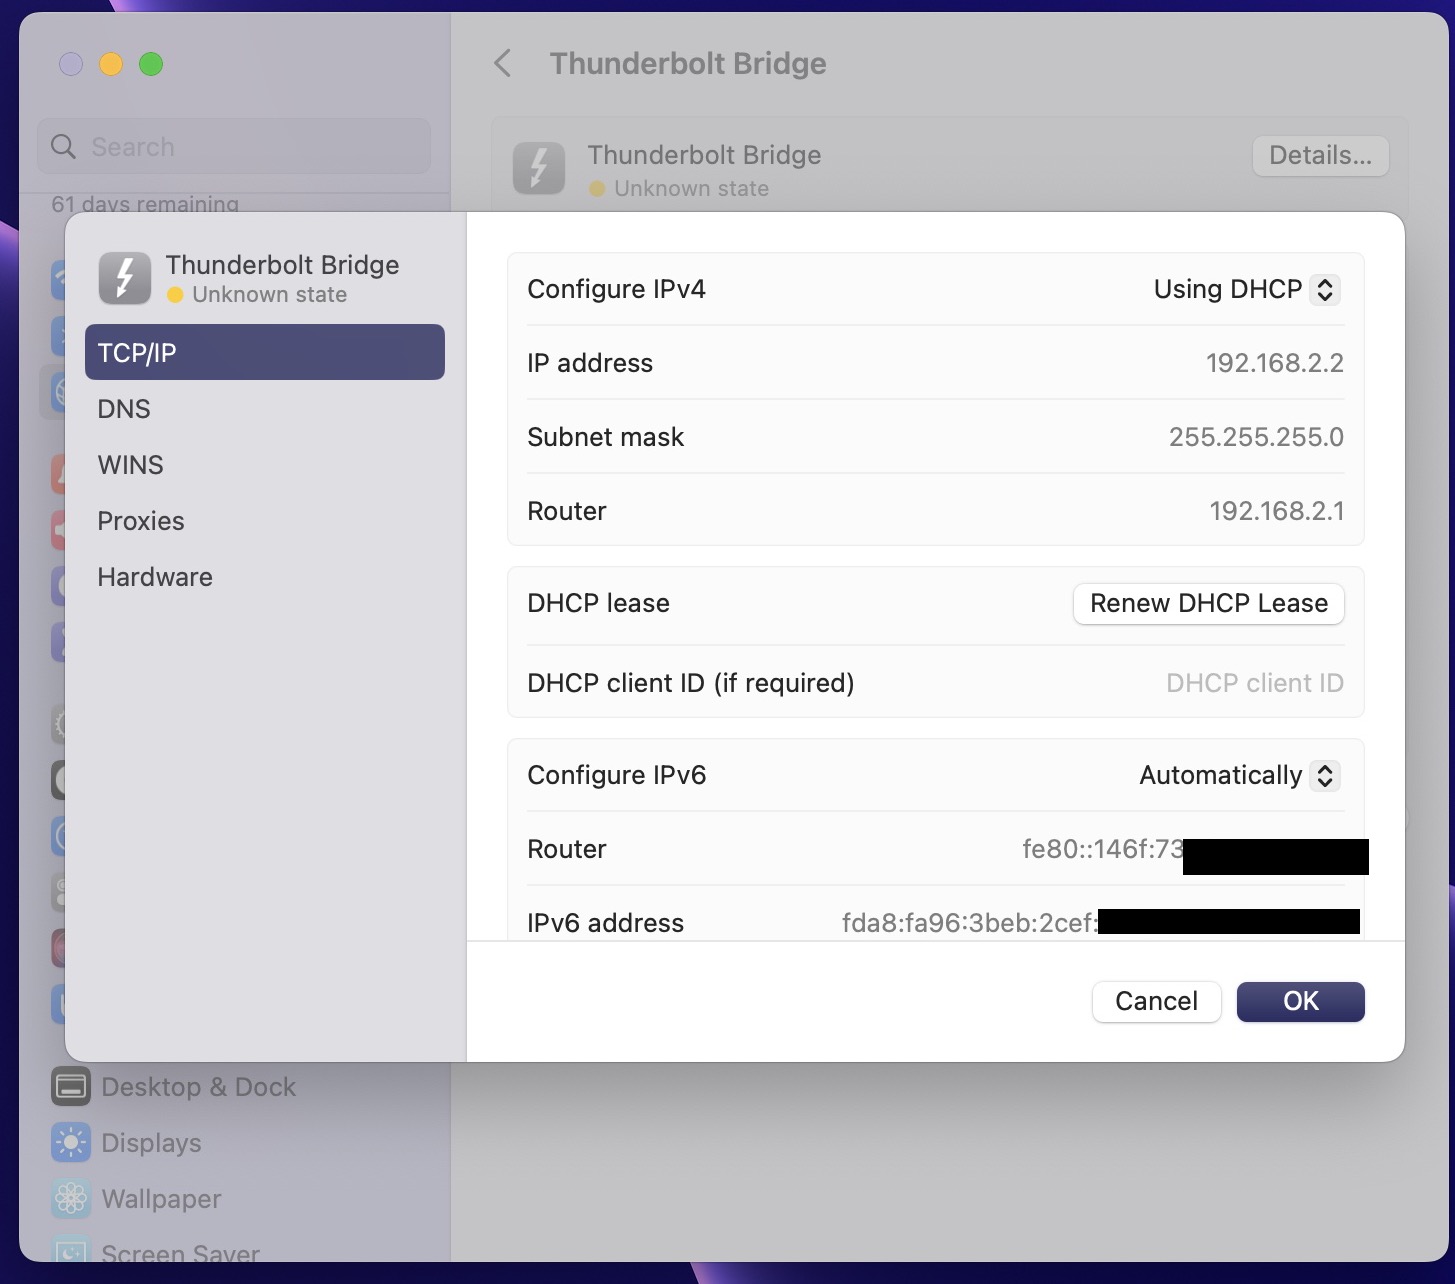Screen dimensions: 1455x1284
Task: Click the IPv6 address value fda8:fa96:3beb:2cef
Action: point(969,923)
